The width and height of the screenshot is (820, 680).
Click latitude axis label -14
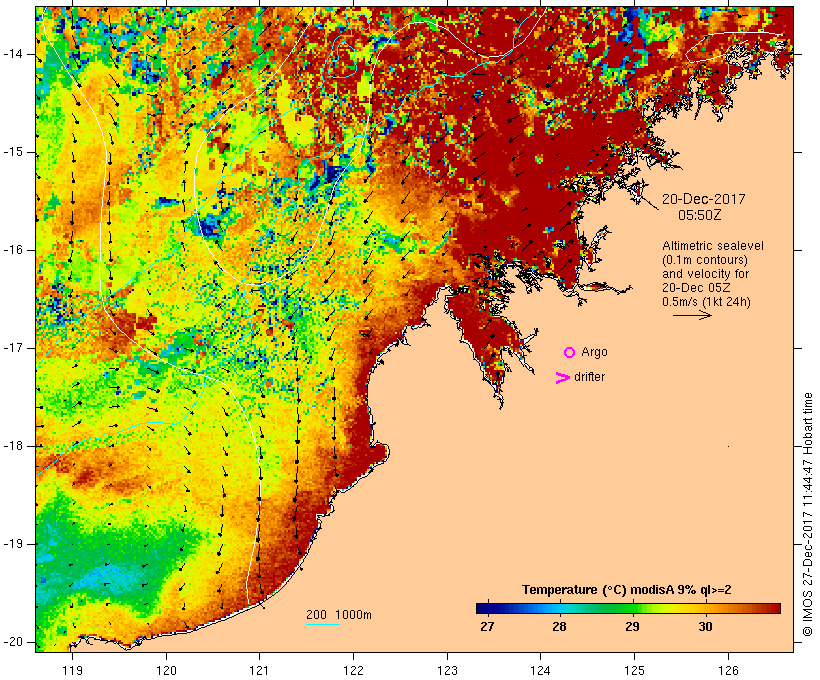(x=13, y=54)
